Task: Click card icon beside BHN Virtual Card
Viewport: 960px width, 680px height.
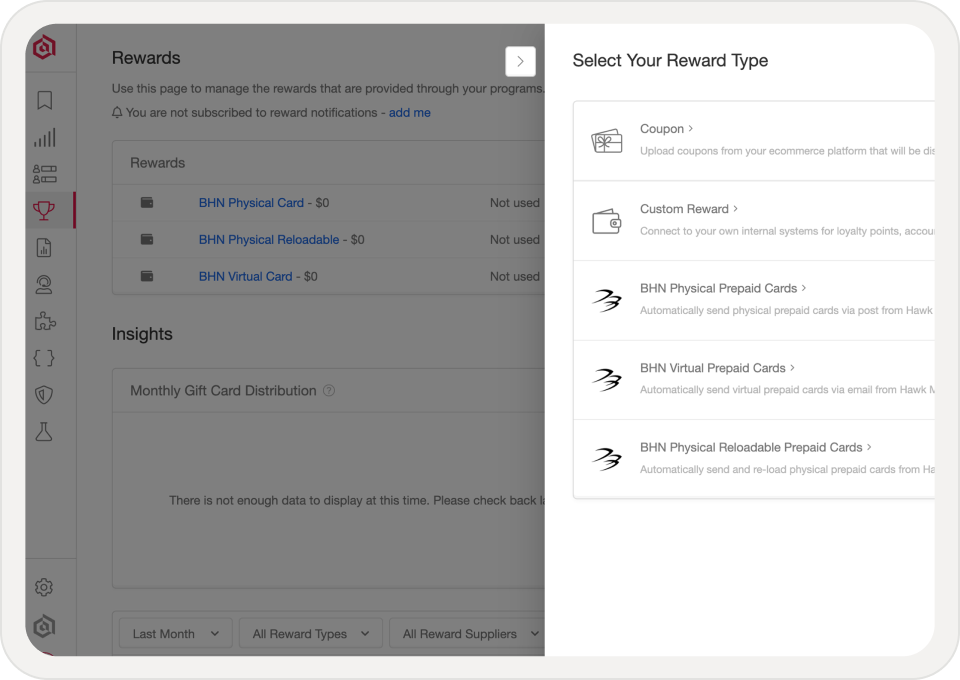Action: pos(147,276)
